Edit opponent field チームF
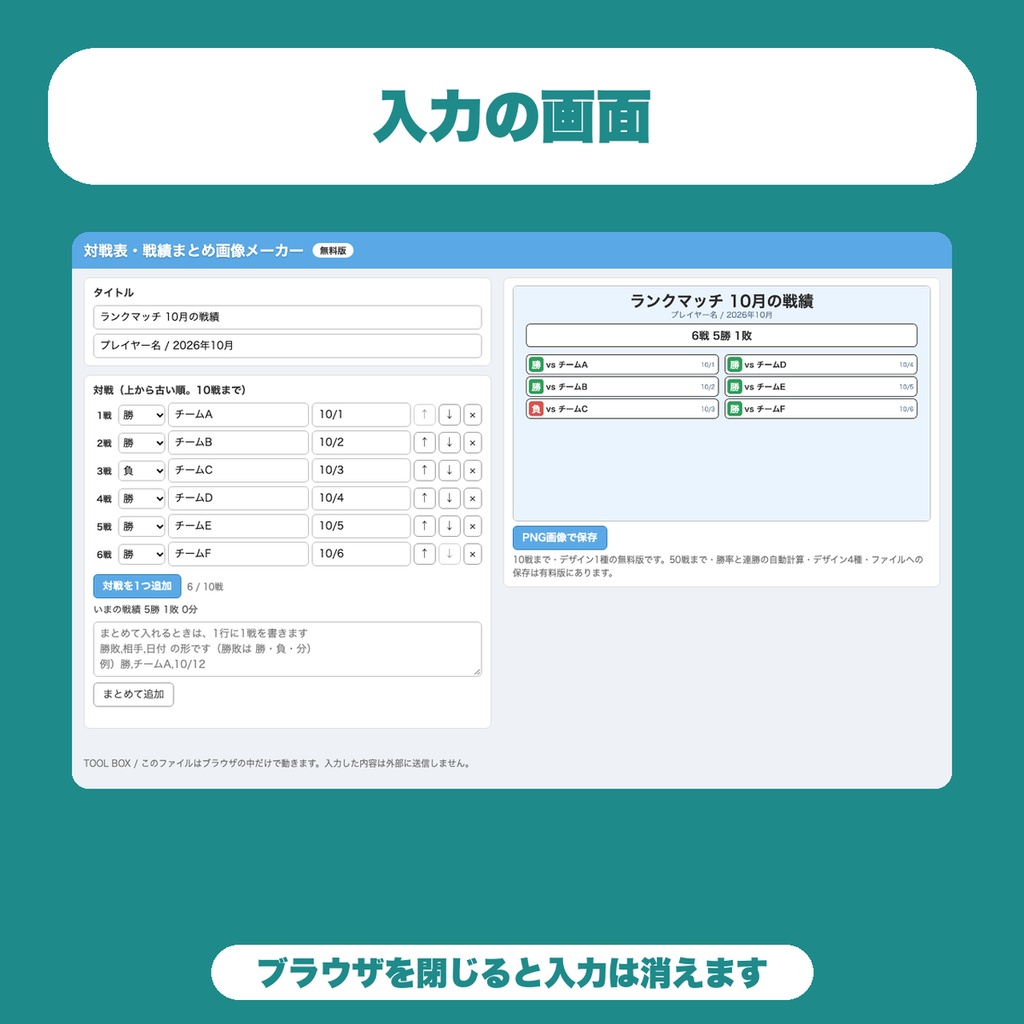The height and width of the screenshot is (1024, 1024). click(x=238, y=554)
